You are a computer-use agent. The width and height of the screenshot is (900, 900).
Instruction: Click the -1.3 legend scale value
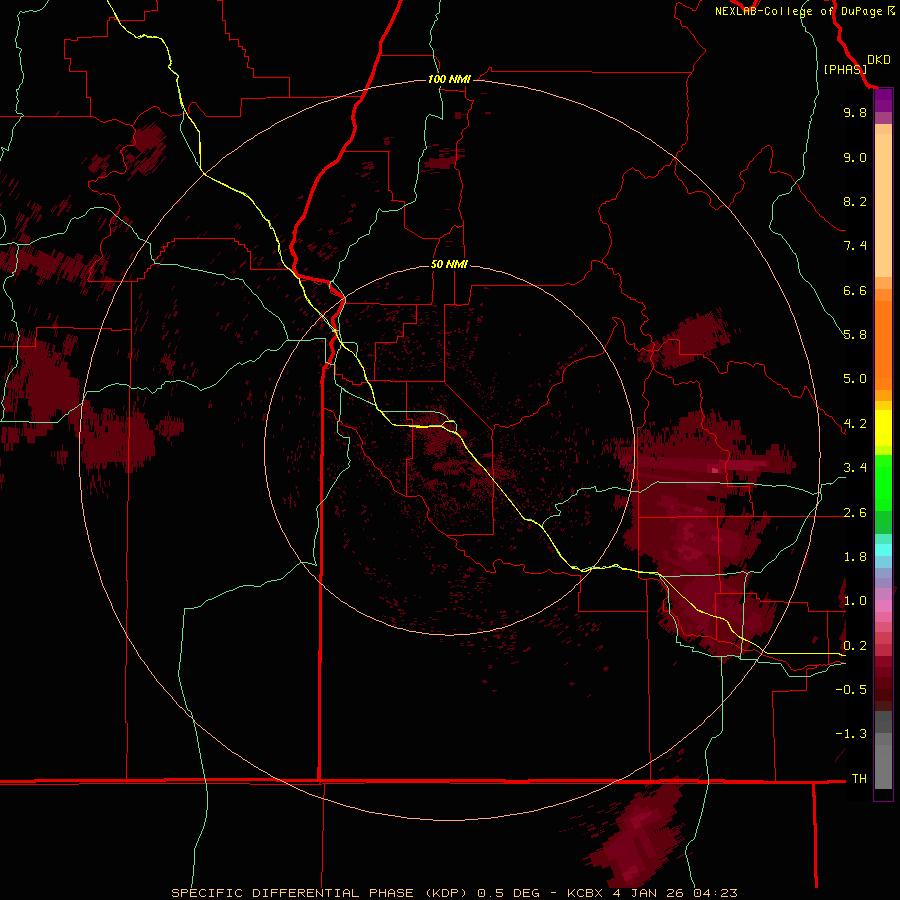click(x=851, y=734)
